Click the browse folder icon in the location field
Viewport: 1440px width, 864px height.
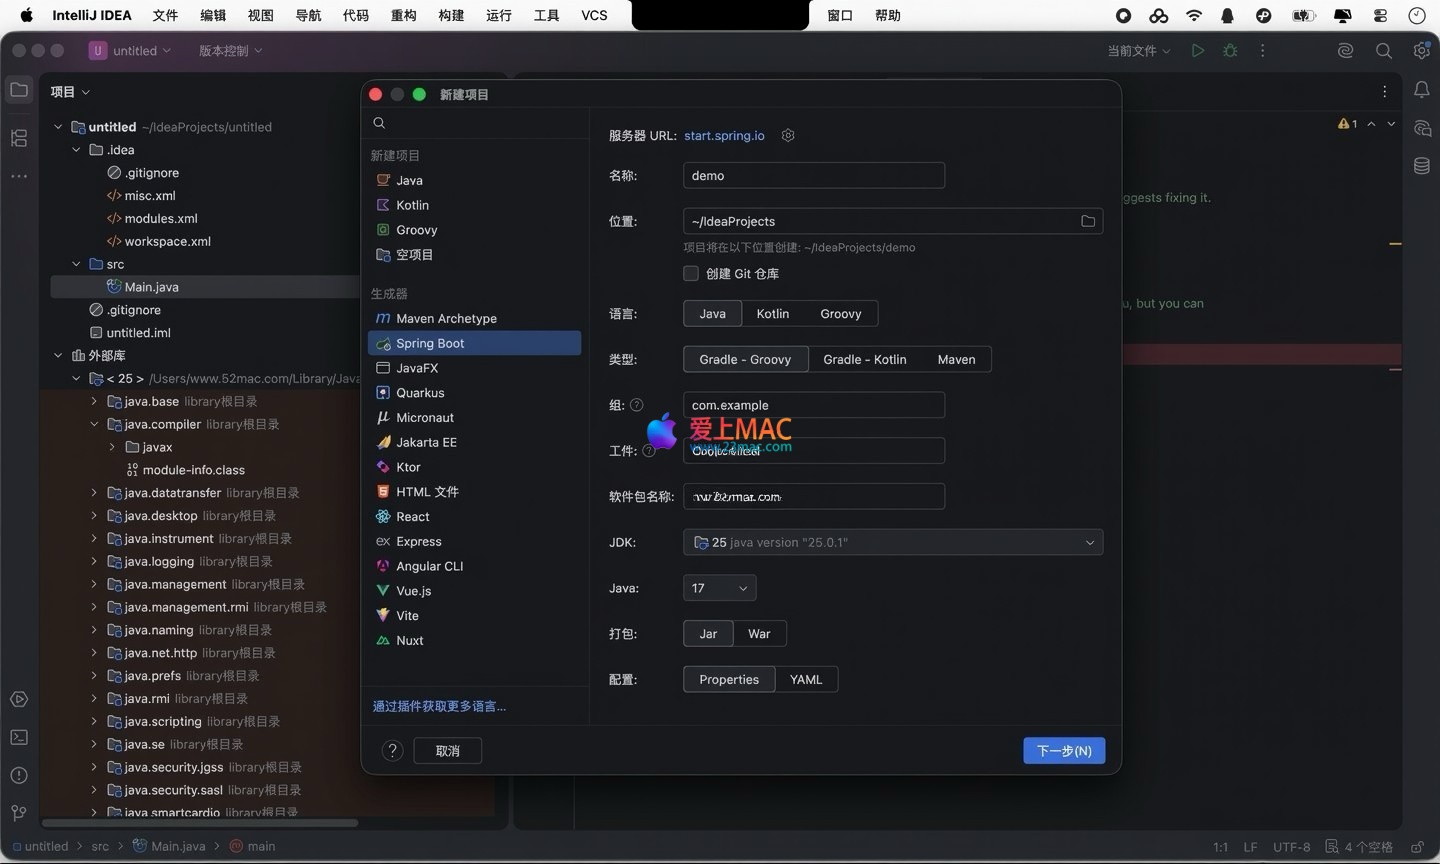pyautogui.click(x=1088, y=221)
